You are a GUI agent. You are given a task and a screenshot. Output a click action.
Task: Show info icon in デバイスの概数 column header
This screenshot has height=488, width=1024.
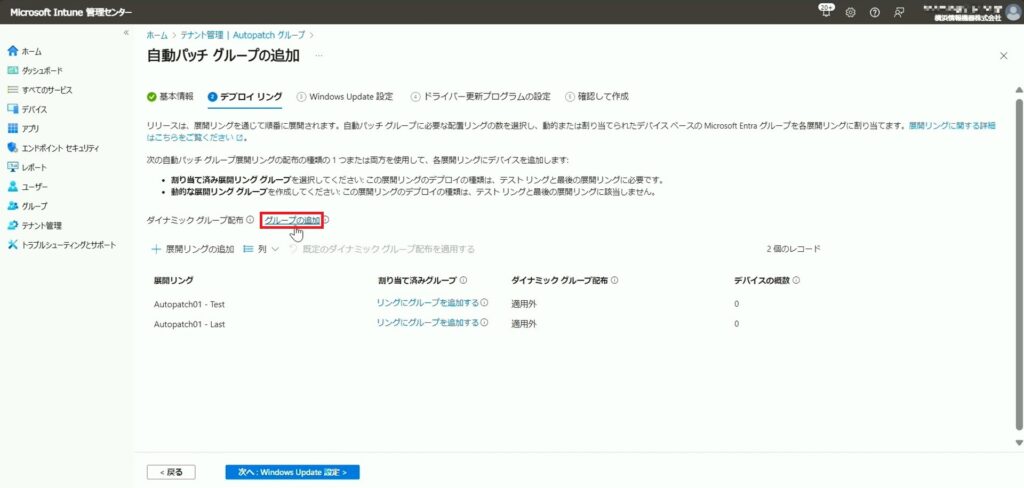[797, 280]
